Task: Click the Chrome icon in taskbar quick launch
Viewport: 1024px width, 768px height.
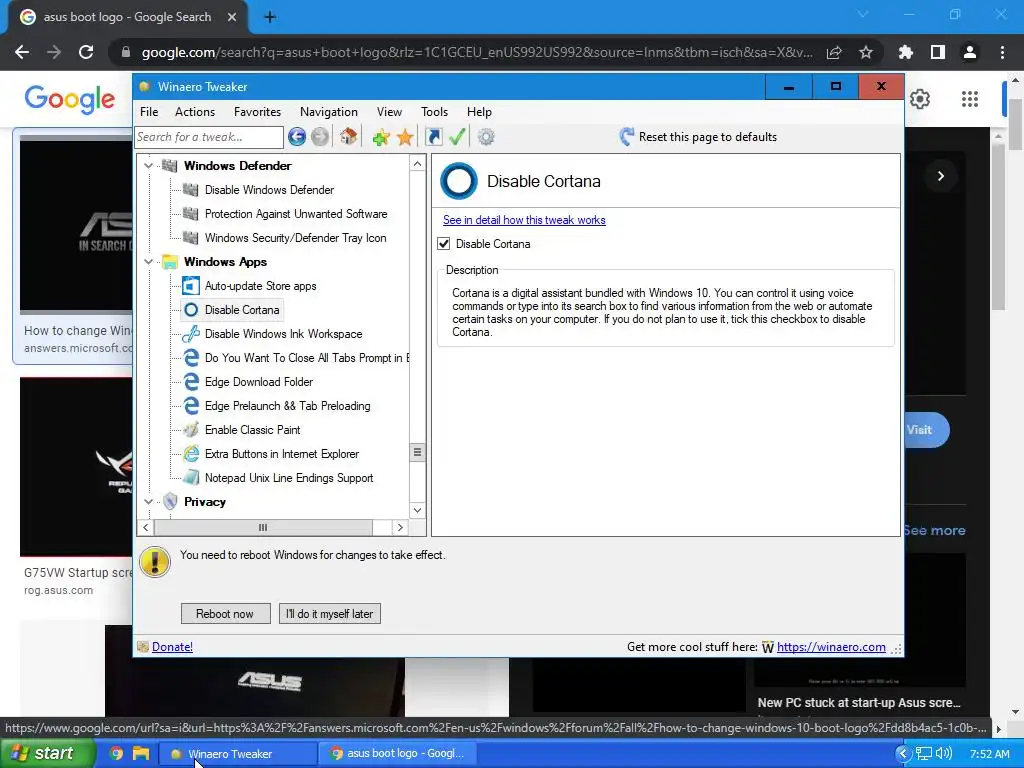Action: 116,753
